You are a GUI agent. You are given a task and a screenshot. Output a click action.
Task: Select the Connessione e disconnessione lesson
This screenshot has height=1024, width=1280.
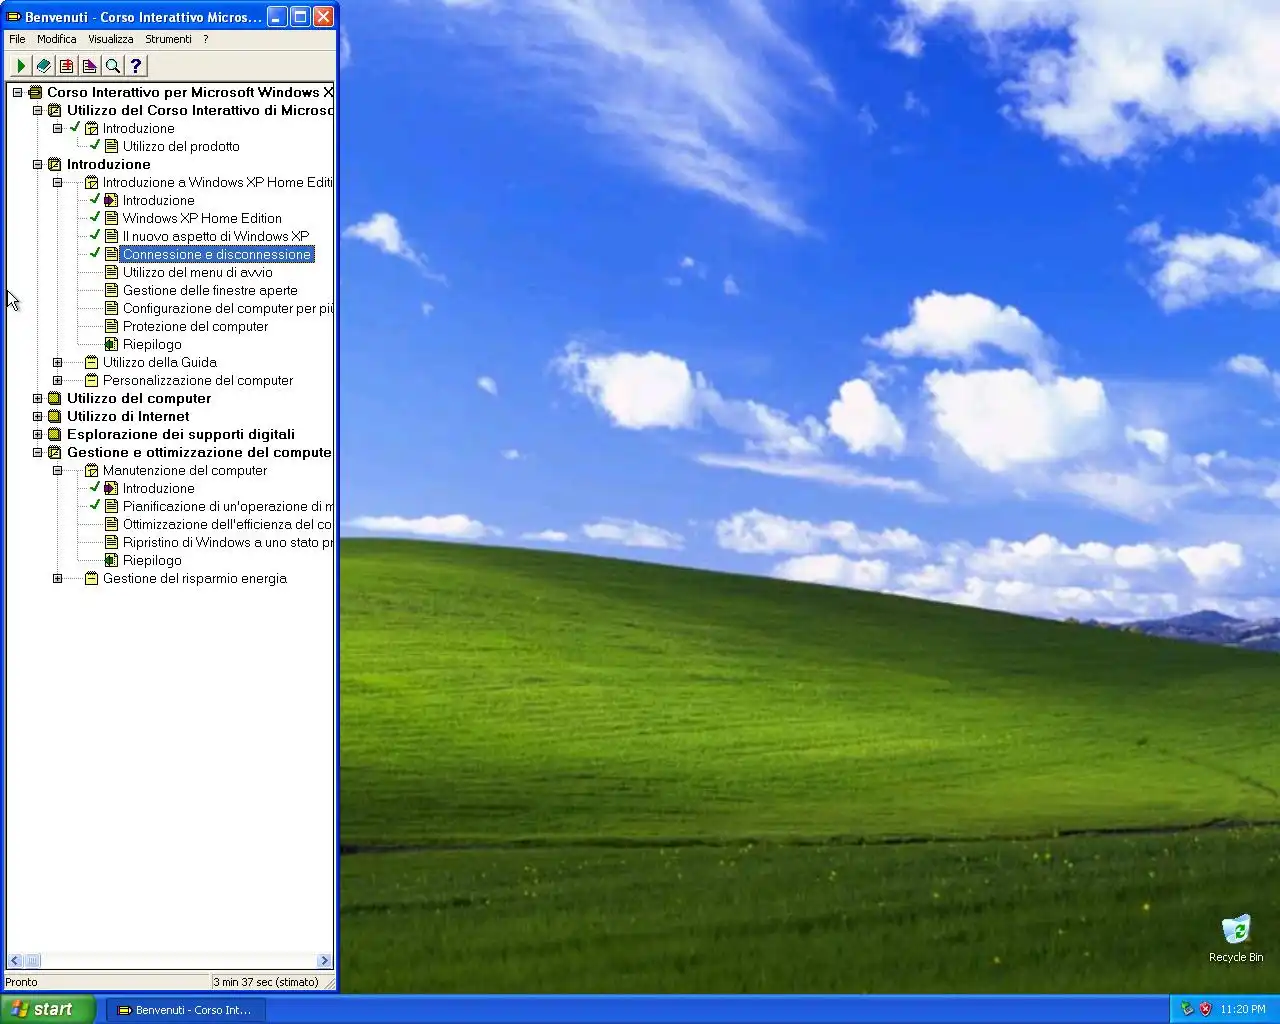click(x=217, y=254)
